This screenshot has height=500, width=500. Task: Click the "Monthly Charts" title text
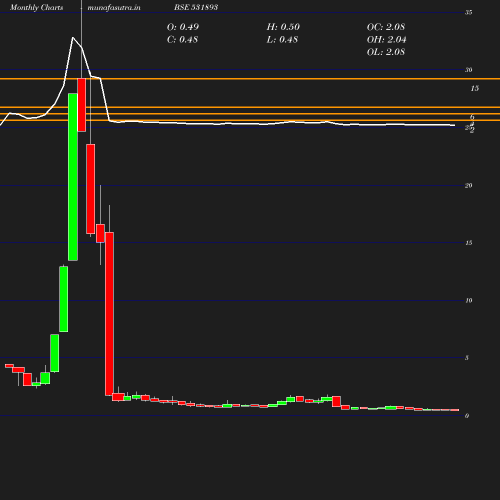pyautogui.click(x=36, y=7)
